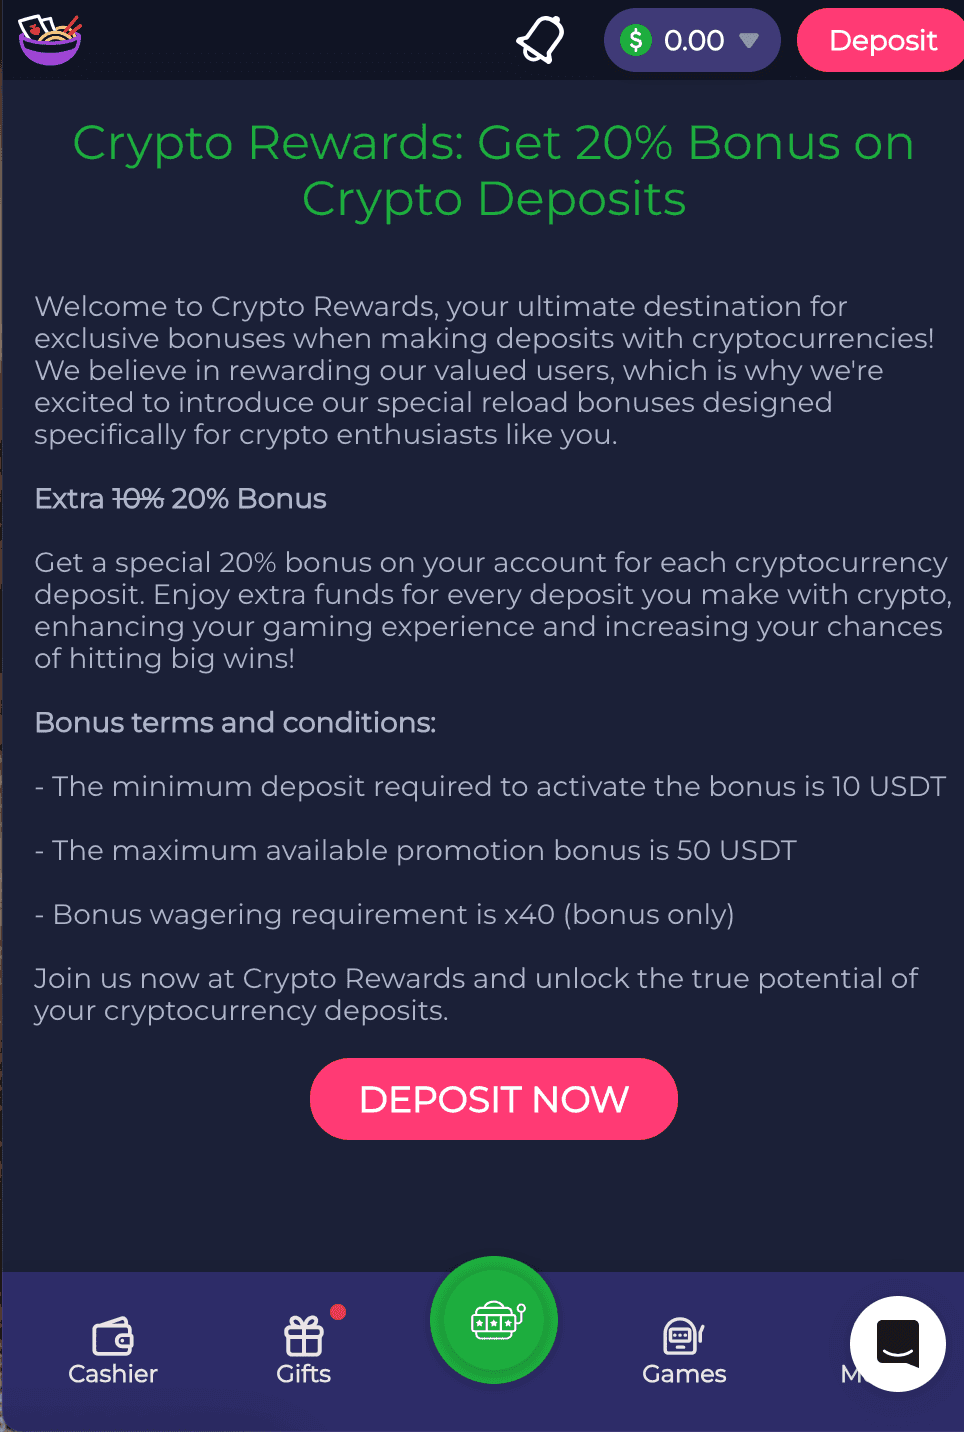Click the "Extra 20% Bonus" subheading

181,499
